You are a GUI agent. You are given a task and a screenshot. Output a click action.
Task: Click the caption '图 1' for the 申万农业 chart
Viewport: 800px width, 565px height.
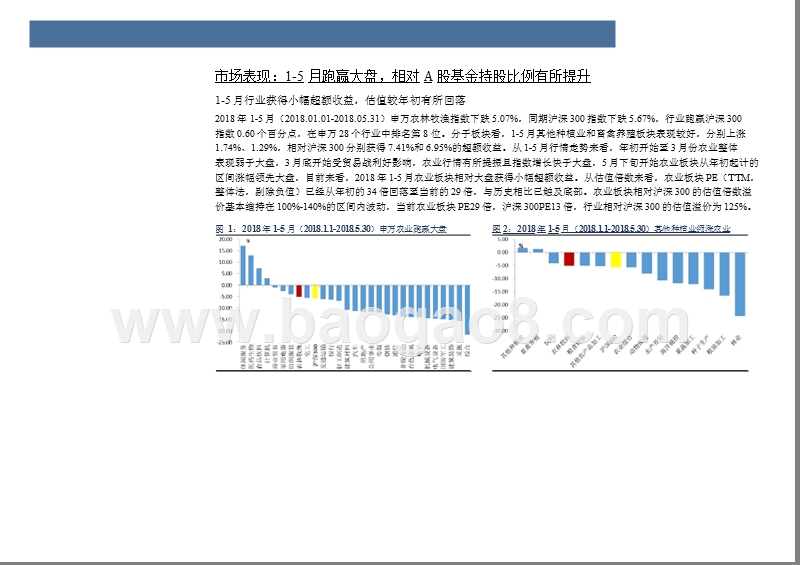point(224,229)
